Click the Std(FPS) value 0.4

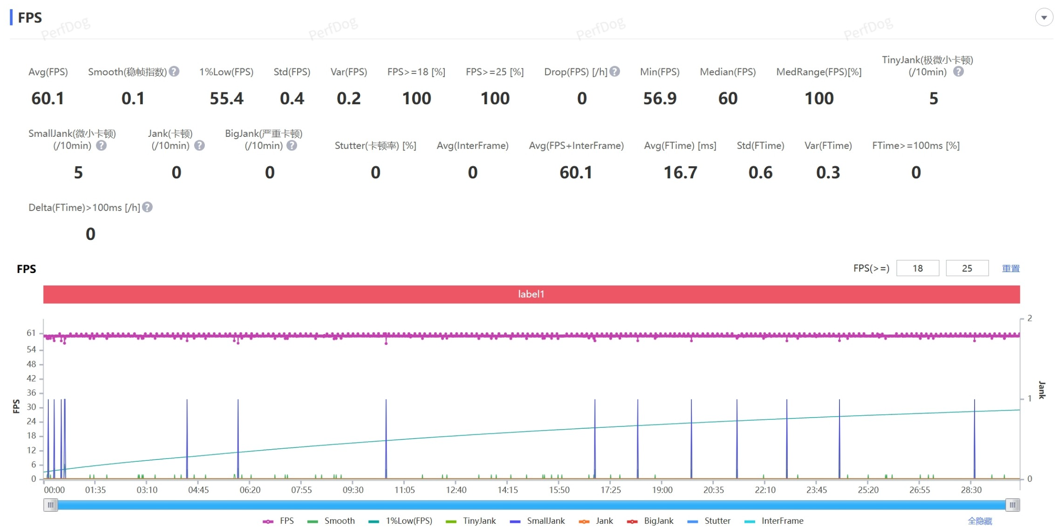tap(292, 98)
